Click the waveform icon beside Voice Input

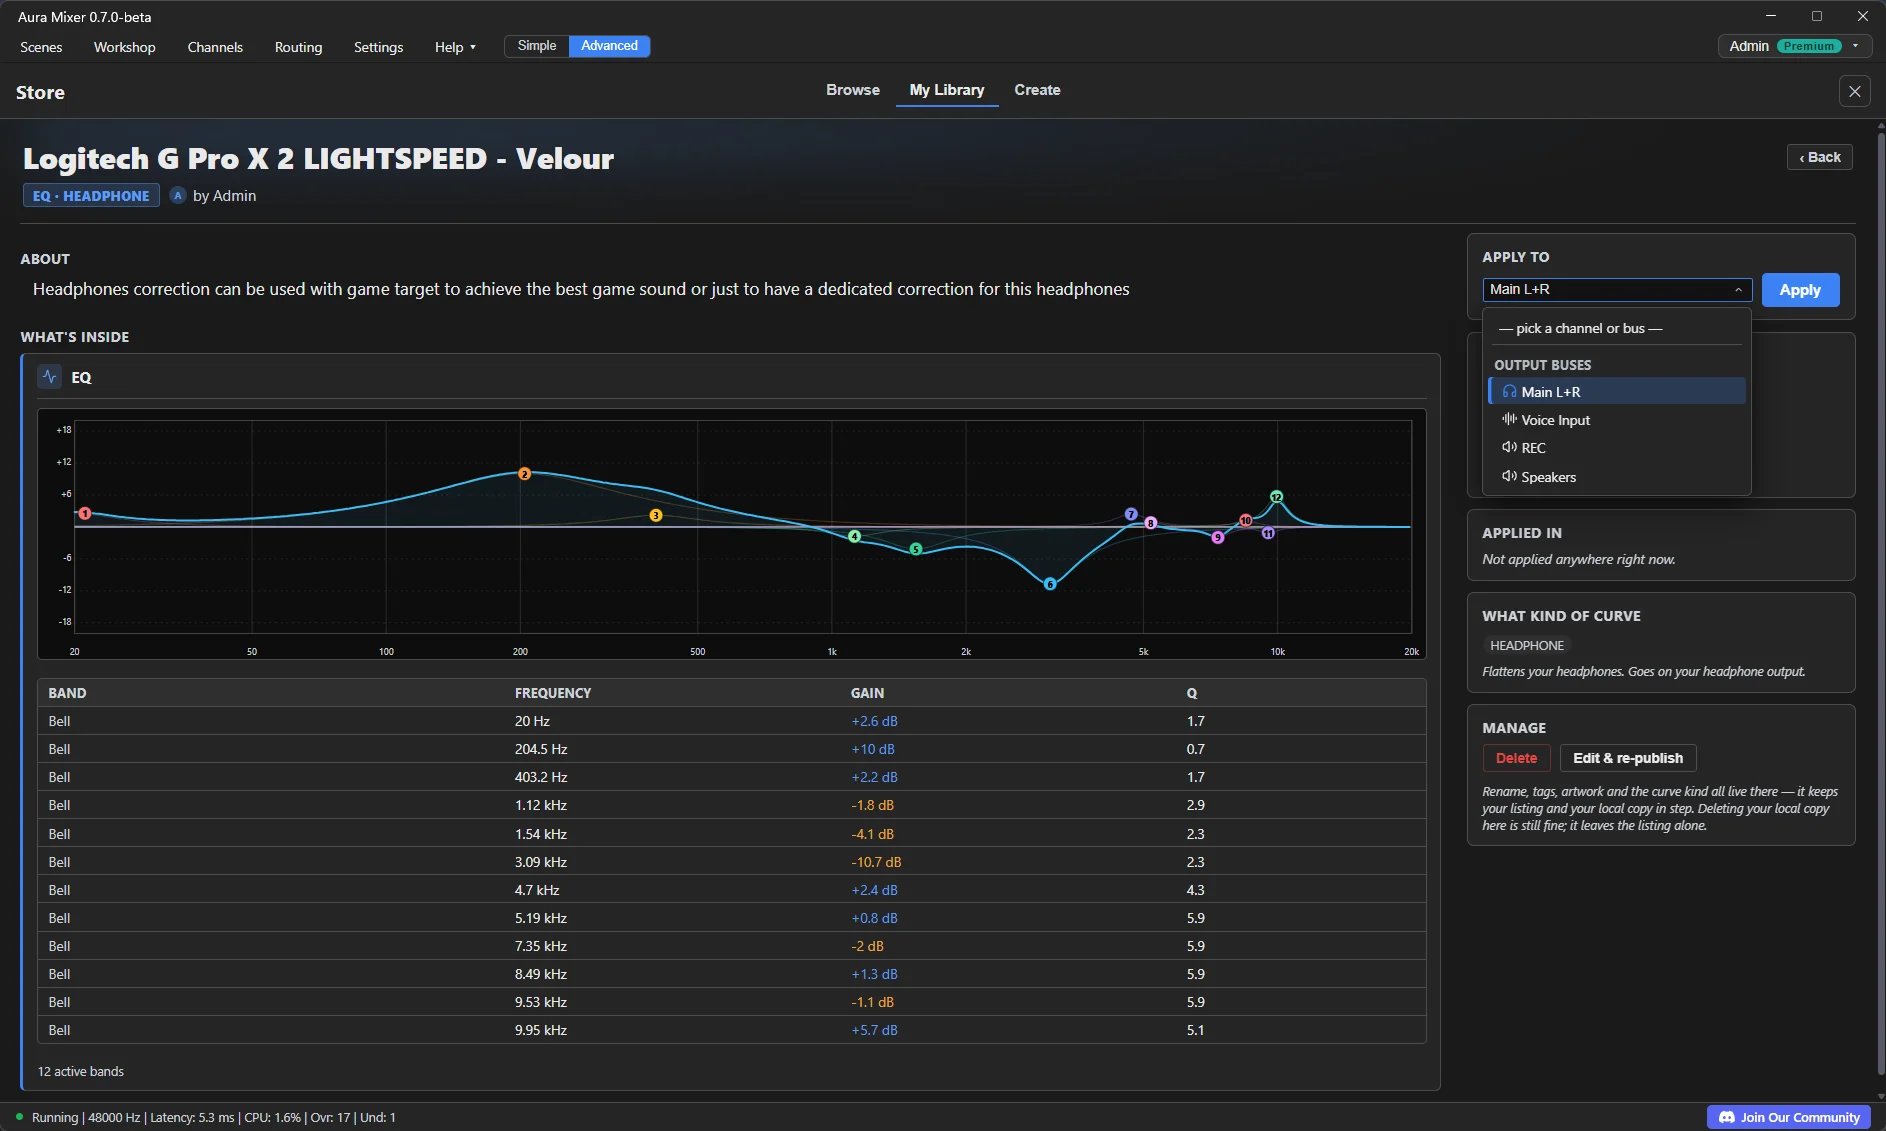pyautogui.click(x=1509, y=420)
